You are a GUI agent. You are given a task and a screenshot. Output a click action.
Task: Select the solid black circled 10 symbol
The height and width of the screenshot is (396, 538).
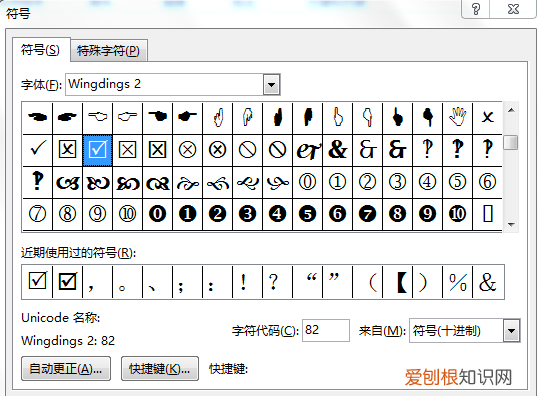[x=457, y=214]
